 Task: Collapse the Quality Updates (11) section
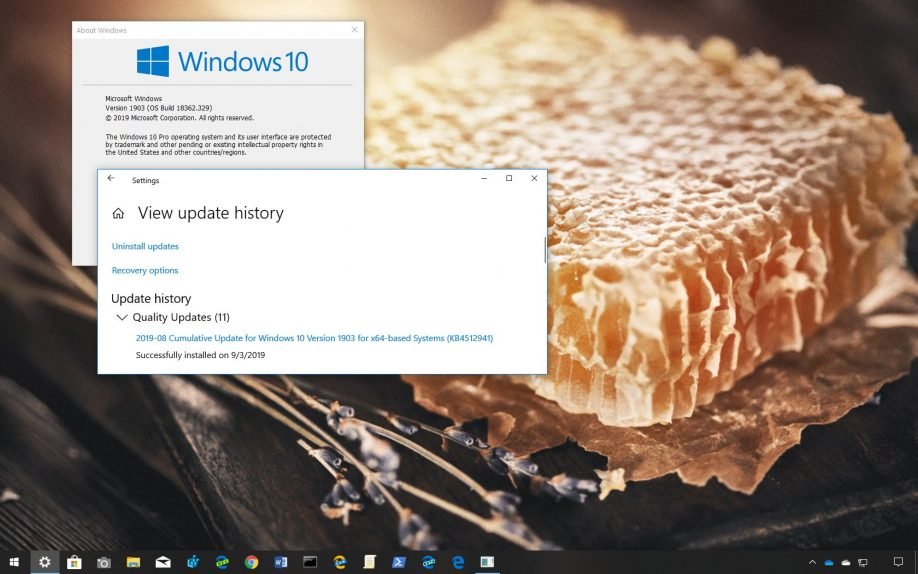[122, 317]
